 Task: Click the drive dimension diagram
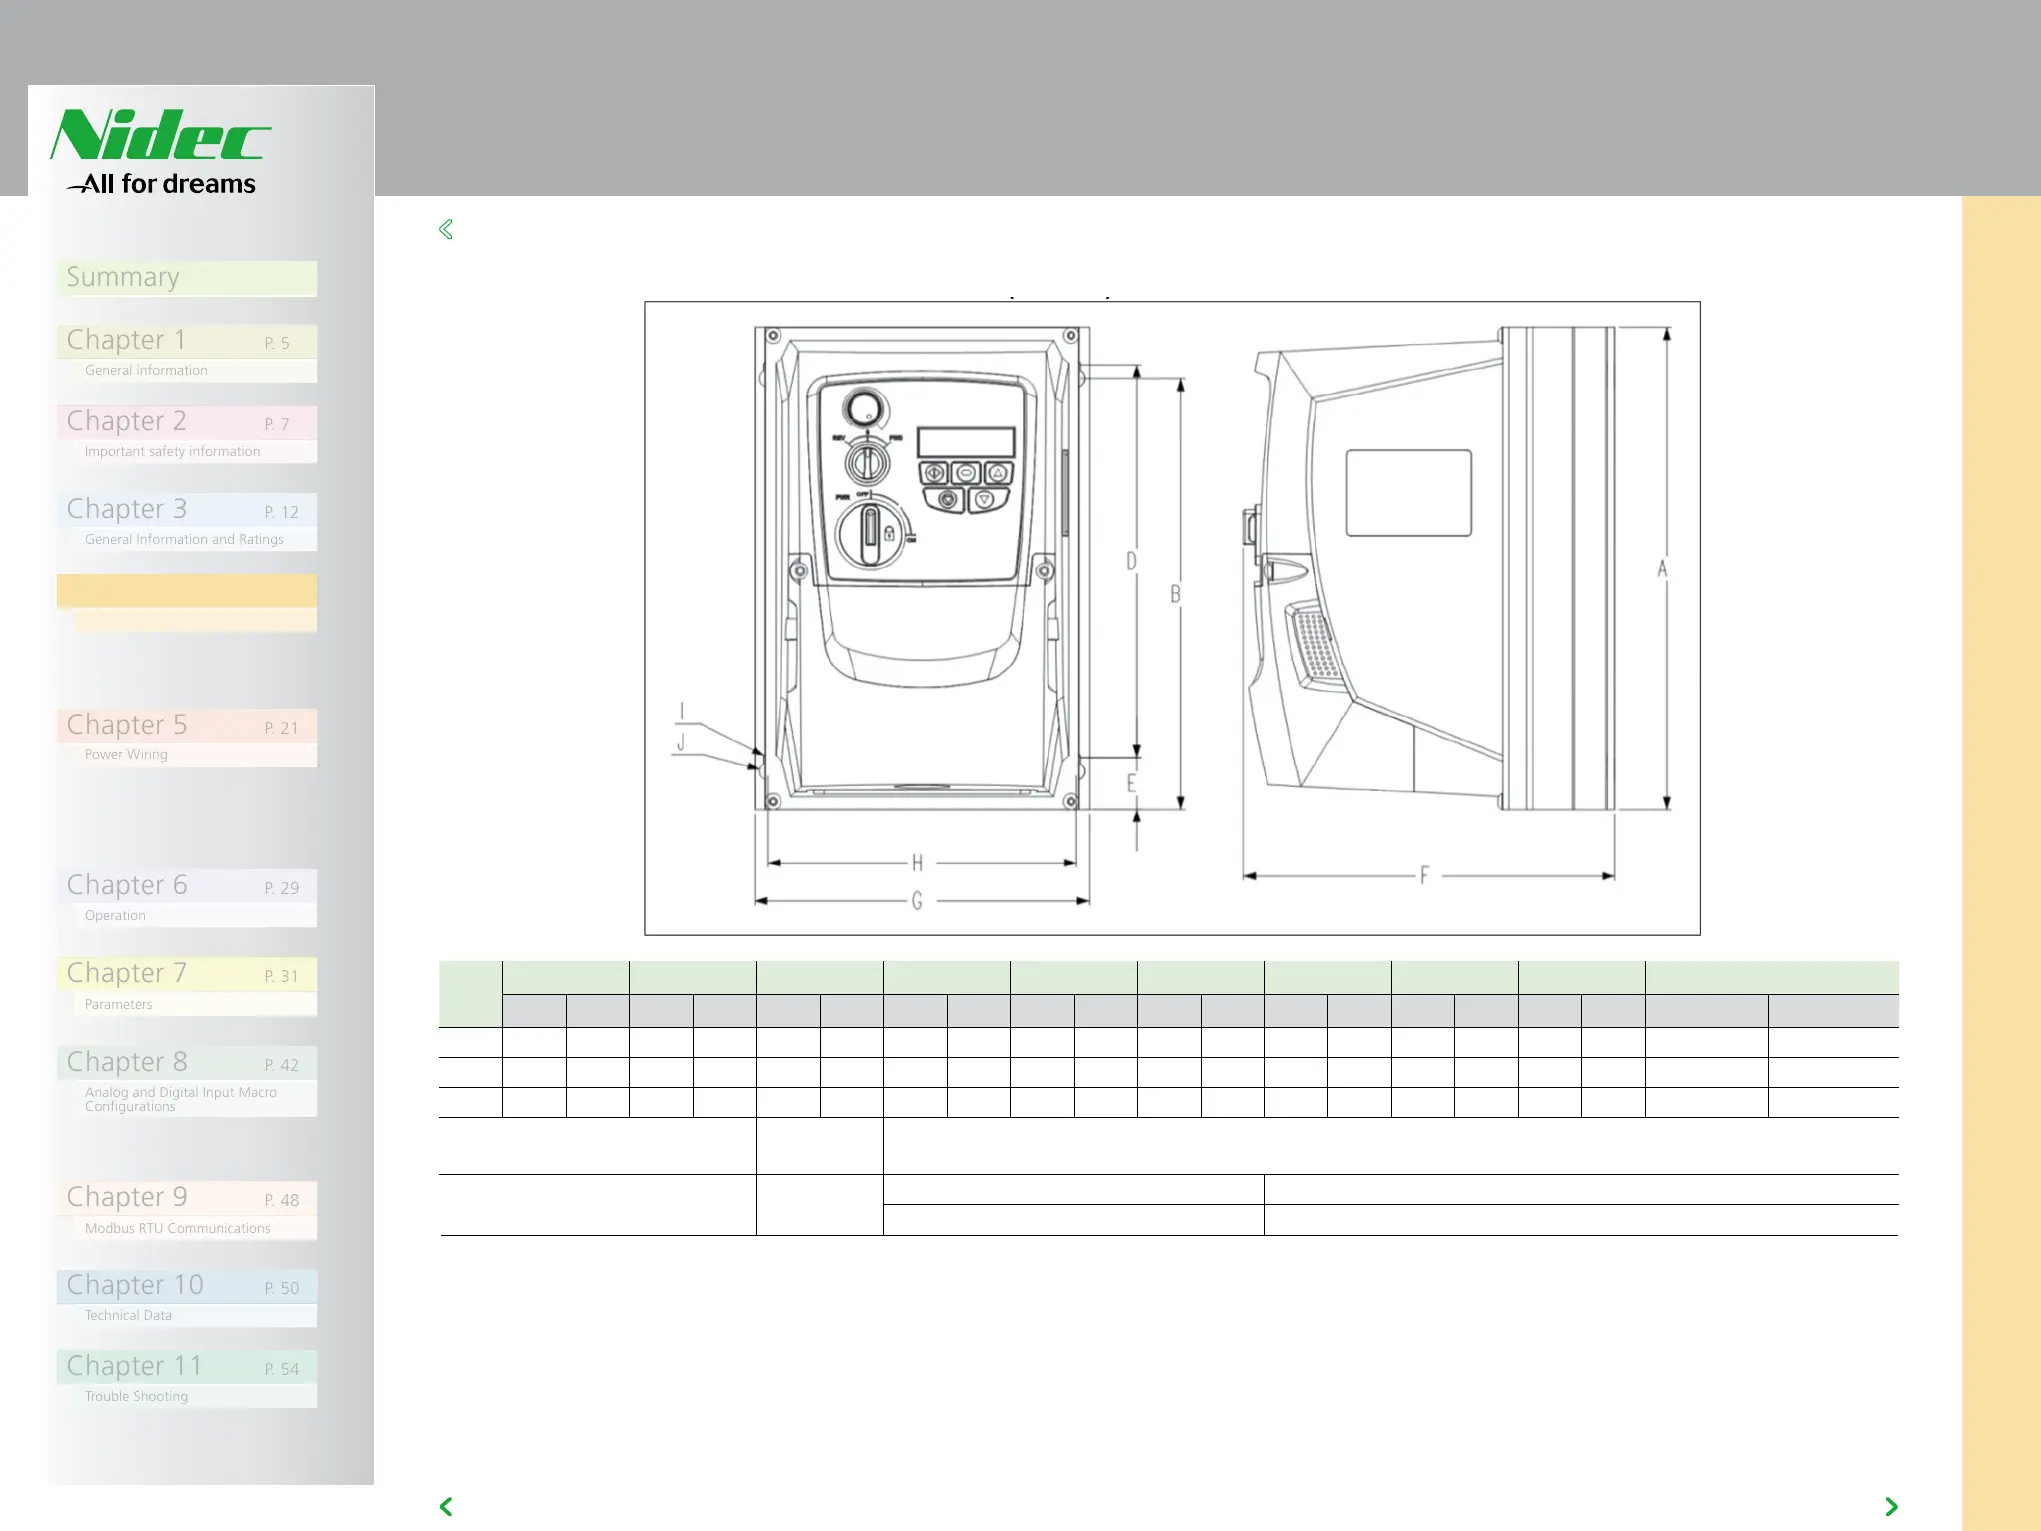tap(1172, 618)
